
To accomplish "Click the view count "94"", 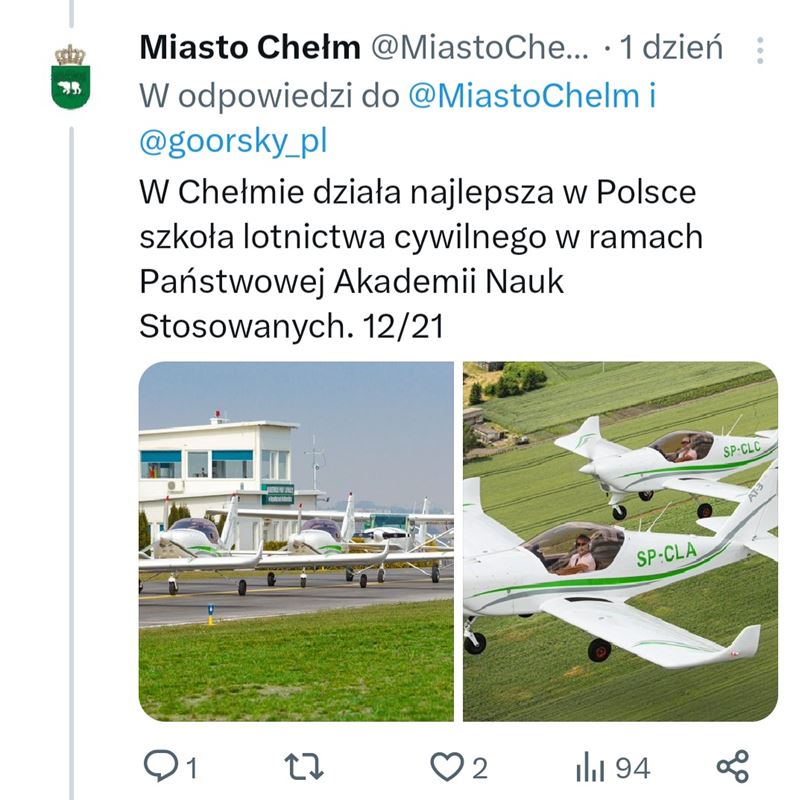I will 632,768.
